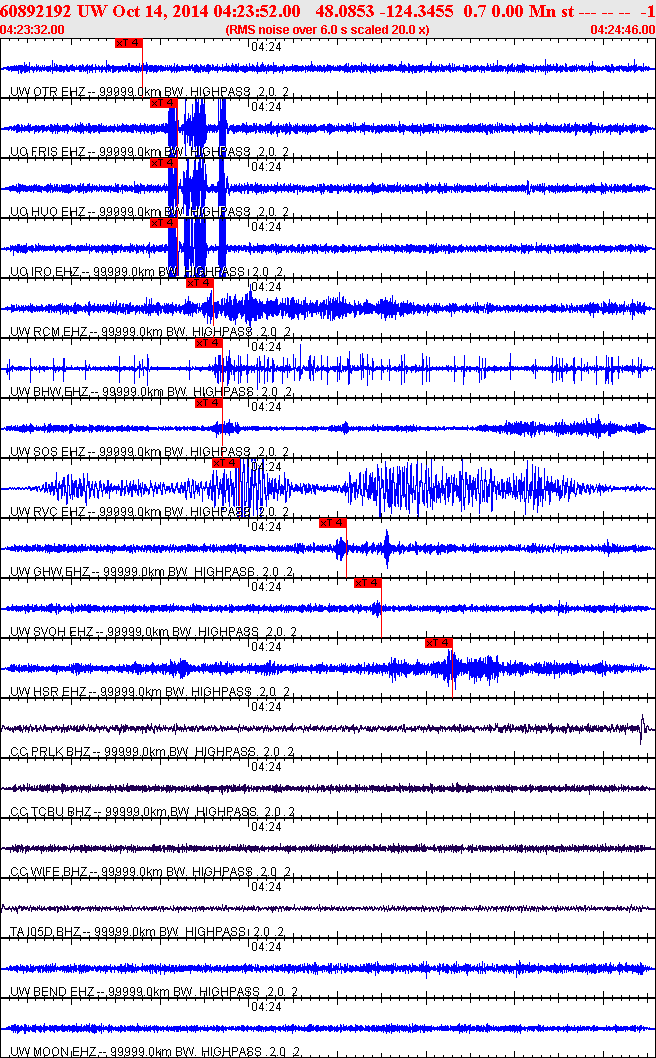Select the xT 4 pick flag on UW BHW trace
Image resolution: width=656 pixels, height=1058 pixels.
(x=209, y=343)
